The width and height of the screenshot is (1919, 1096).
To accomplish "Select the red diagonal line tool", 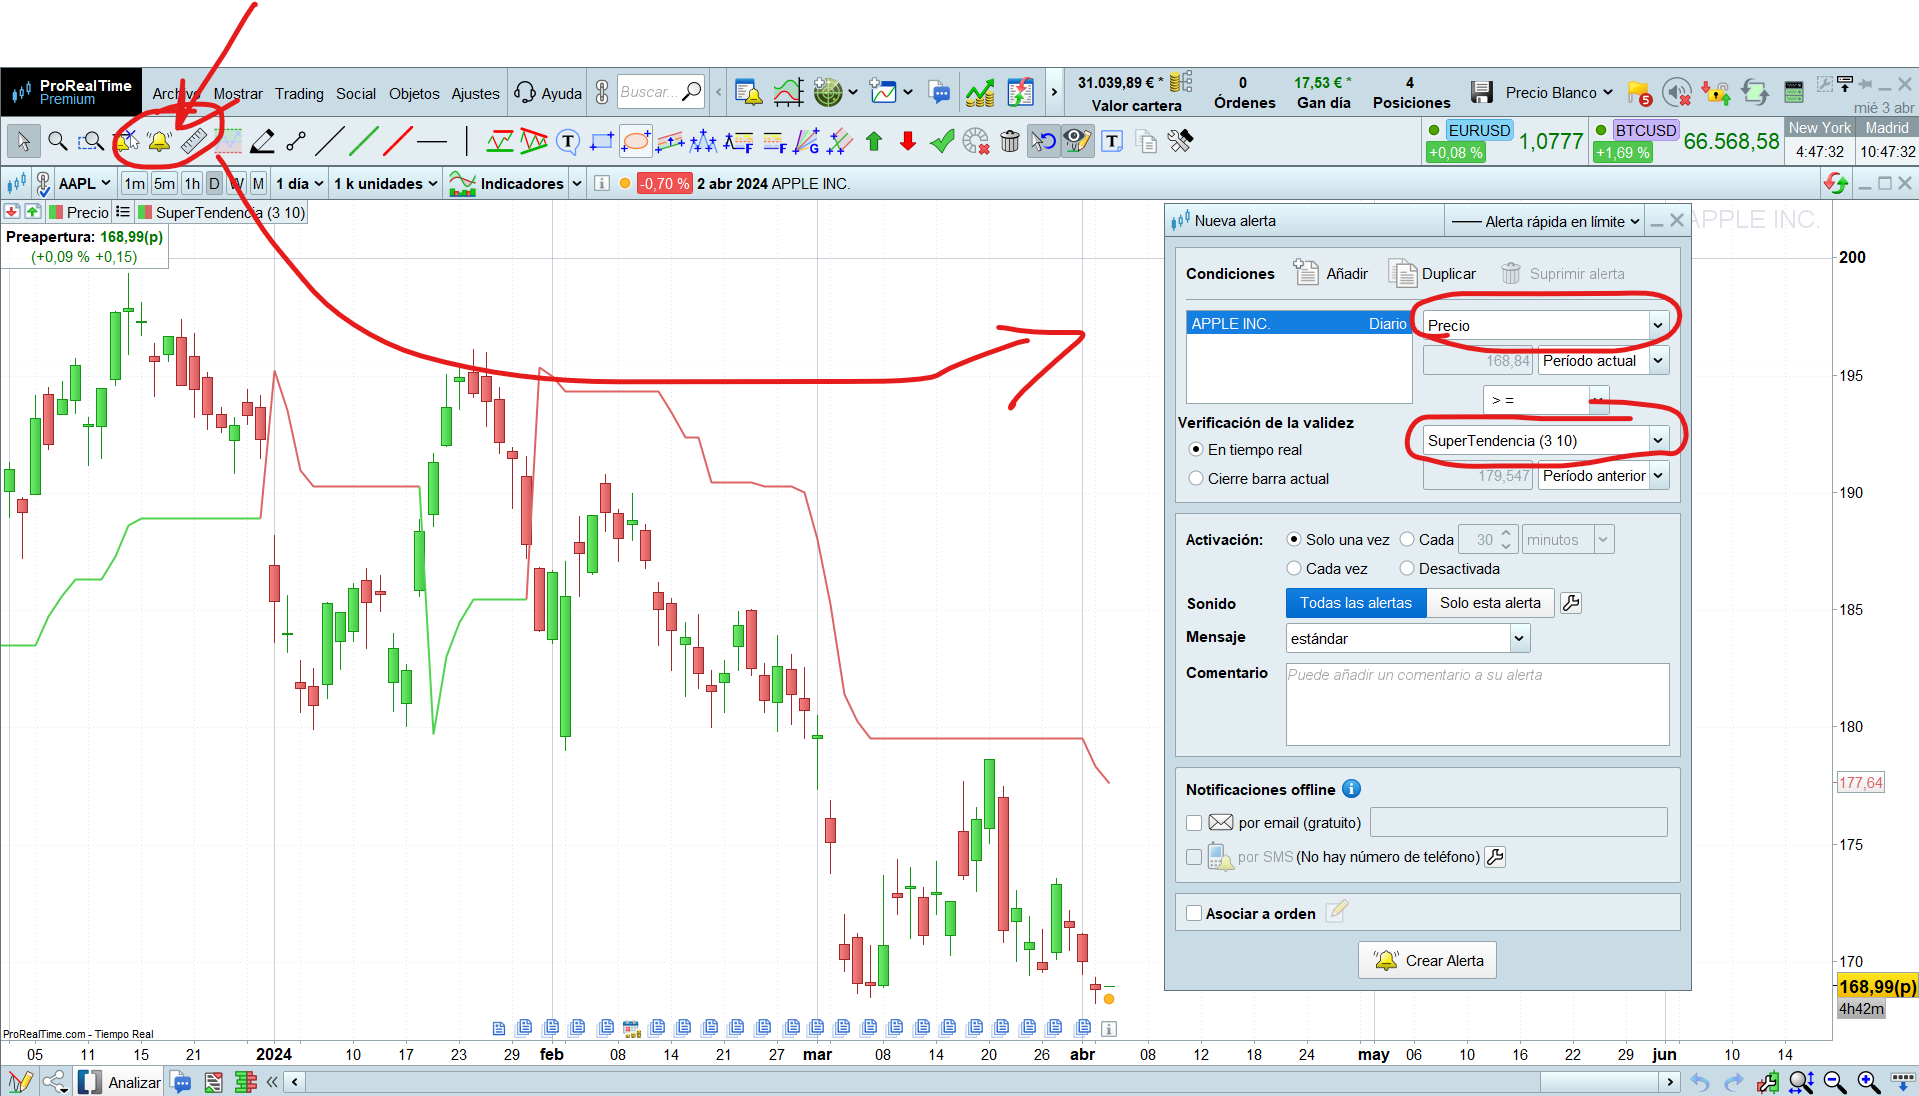I will tap(398, 141).
